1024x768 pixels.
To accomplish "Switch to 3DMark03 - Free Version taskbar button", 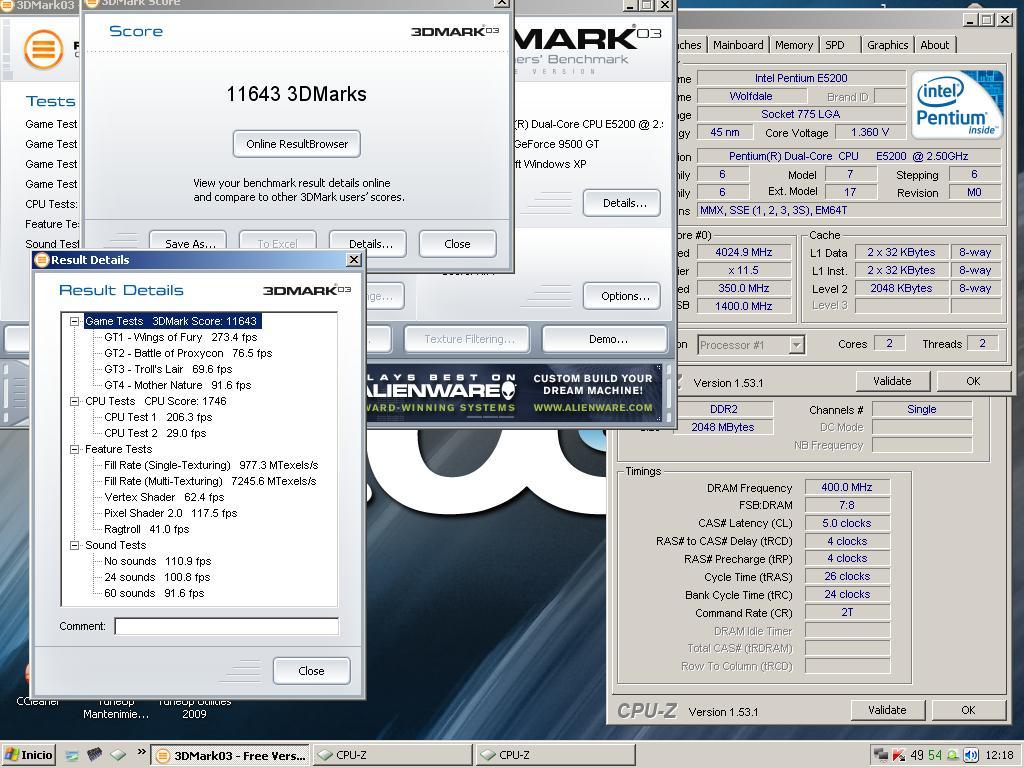I will (230, 755).
